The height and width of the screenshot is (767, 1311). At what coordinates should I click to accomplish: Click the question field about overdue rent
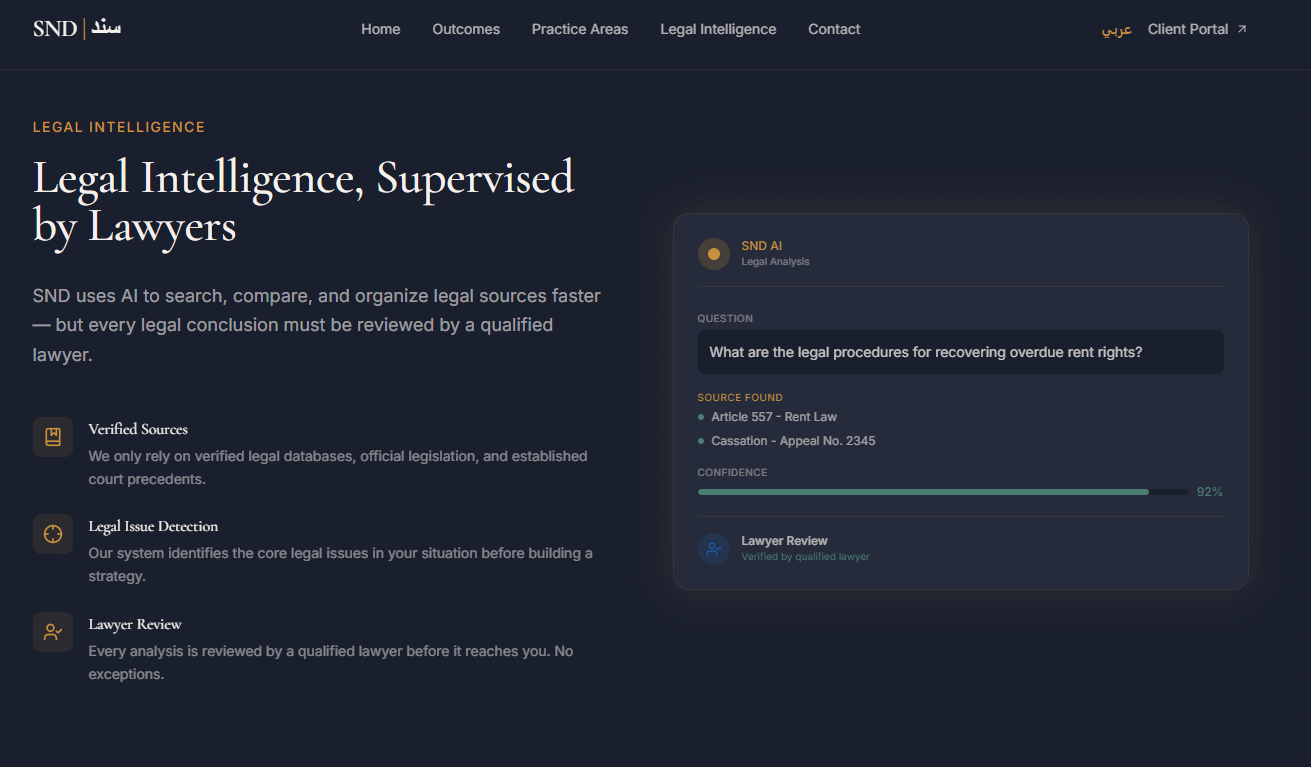[x=961, y=352]
